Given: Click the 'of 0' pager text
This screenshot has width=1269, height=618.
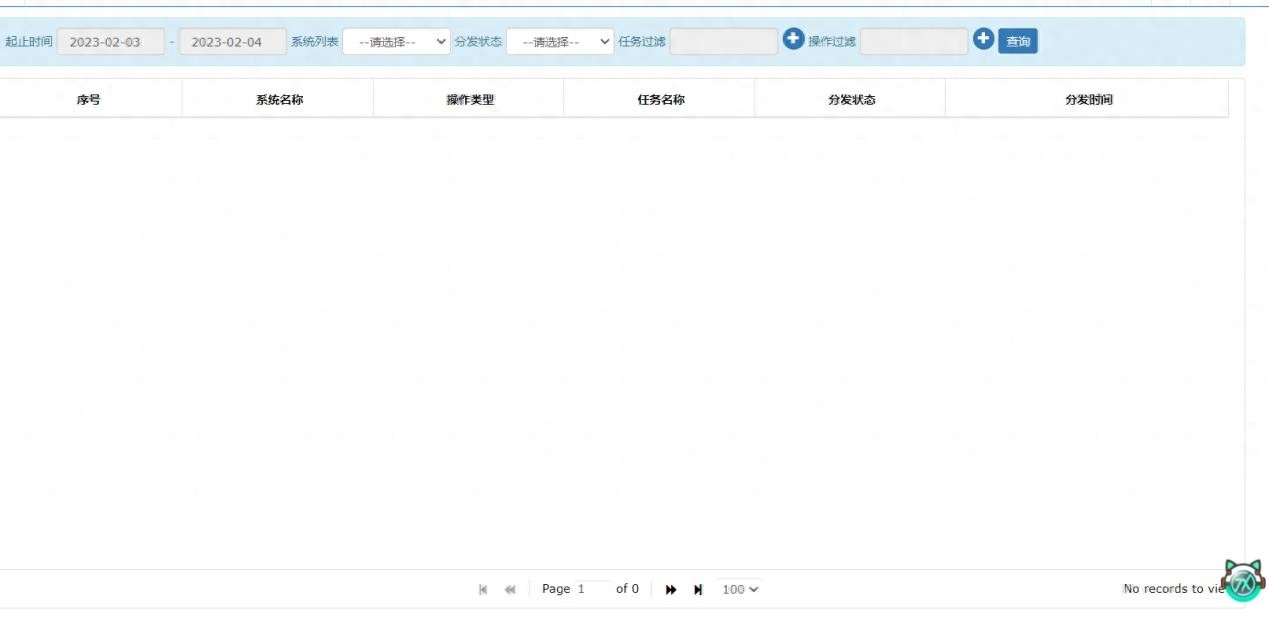Looking at the screenshot, I should pyautogui.click(x=627, y=589).
